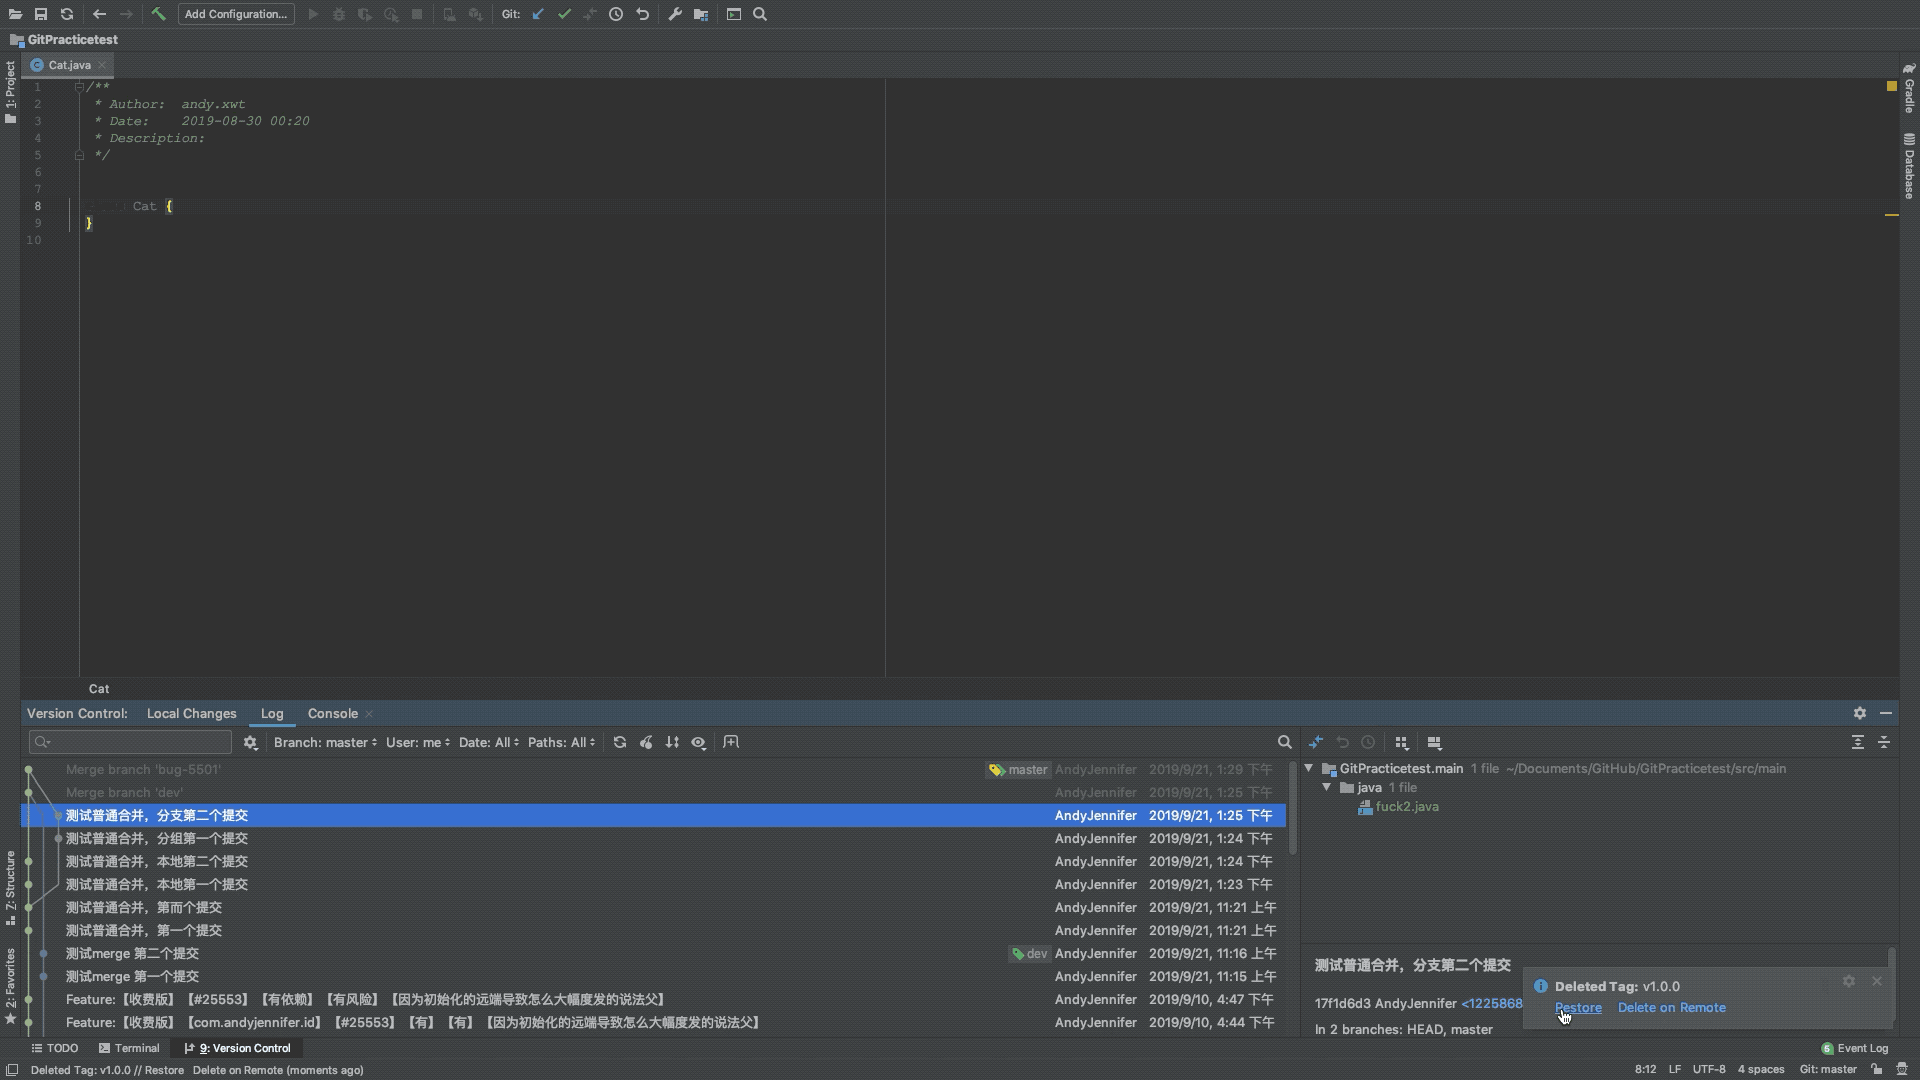Open the Group By dropdown in the changes toolbar

pos(1402,742)
